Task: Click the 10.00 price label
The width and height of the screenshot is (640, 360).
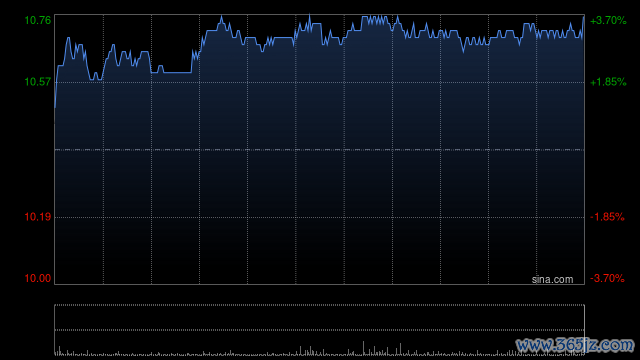Action: pyautogui.click(x=38, y=278)
